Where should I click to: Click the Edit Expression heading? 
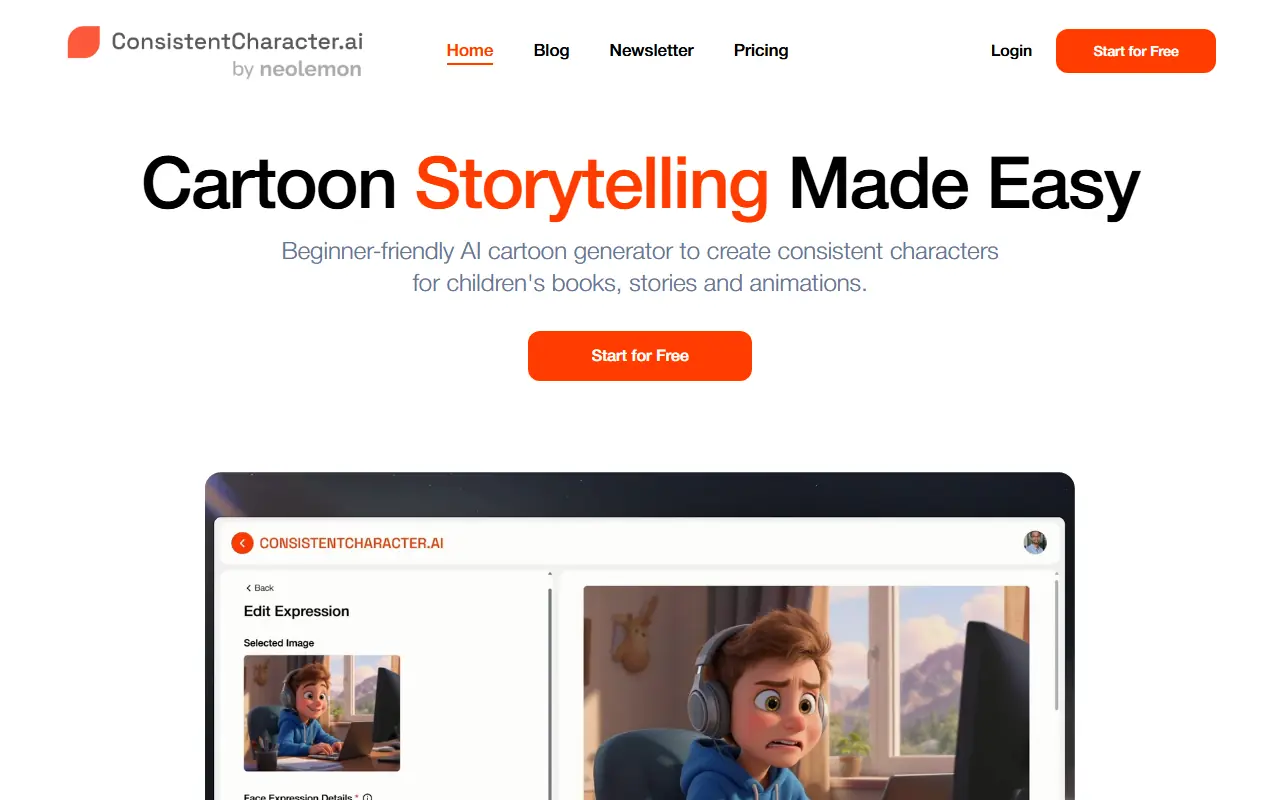pos(297,611)
